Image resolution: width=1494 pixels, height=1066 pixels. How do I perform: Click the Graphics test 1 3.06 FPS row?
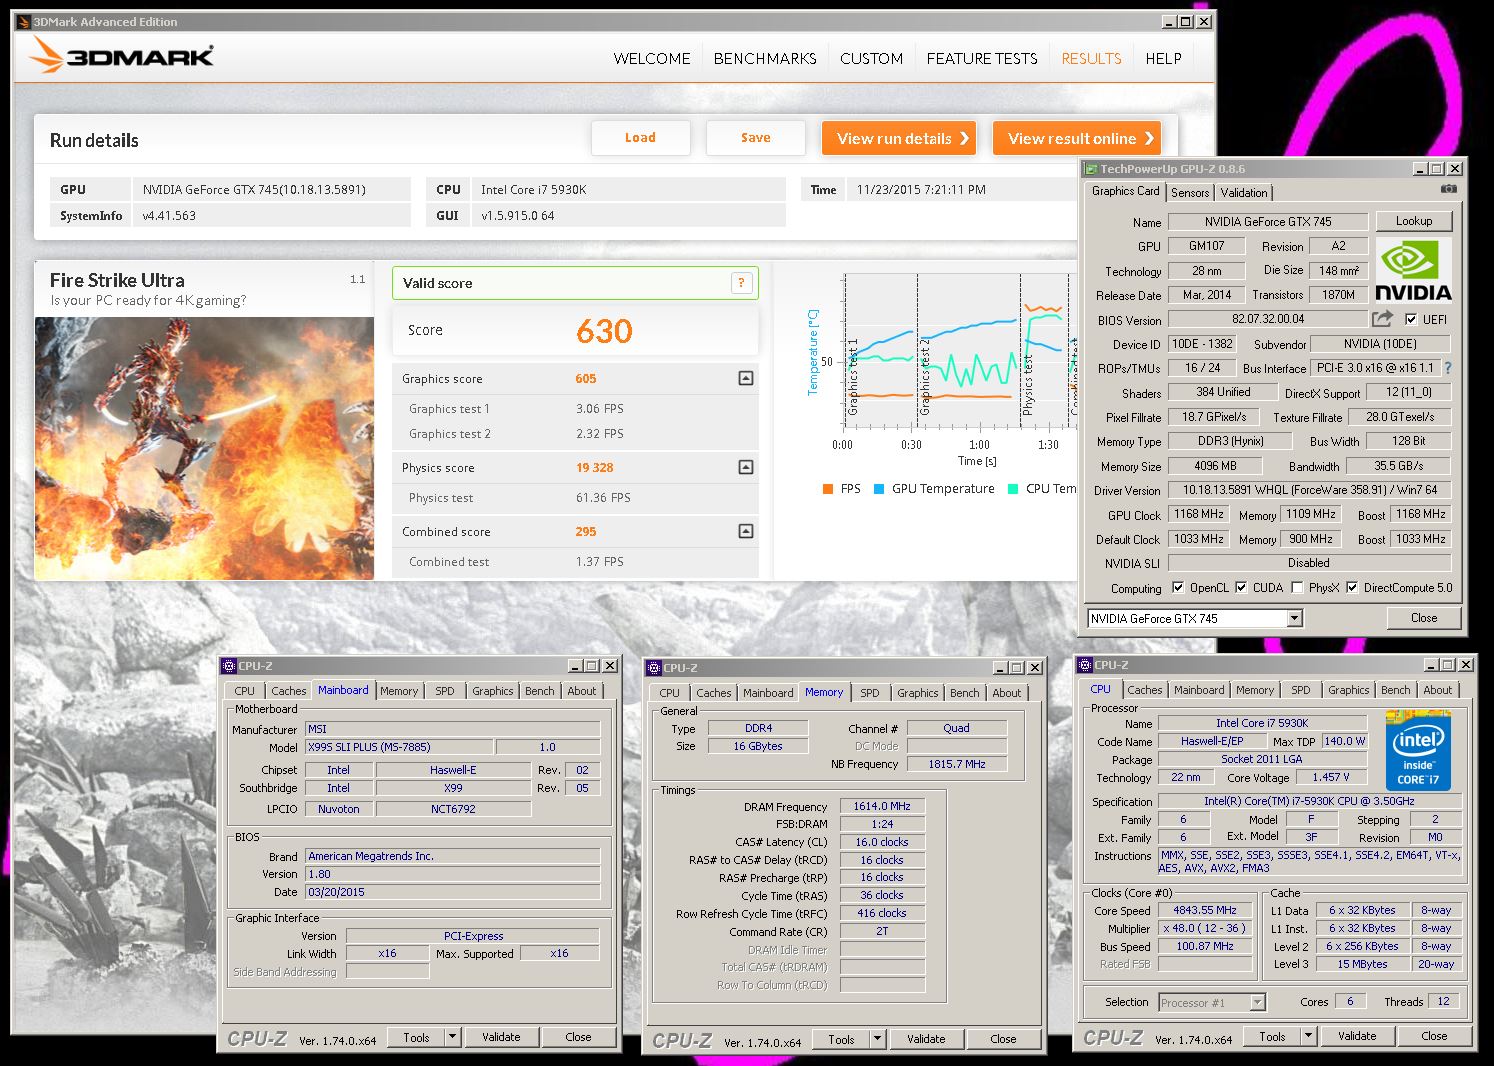pyautogui.click(x=575, y=409)
